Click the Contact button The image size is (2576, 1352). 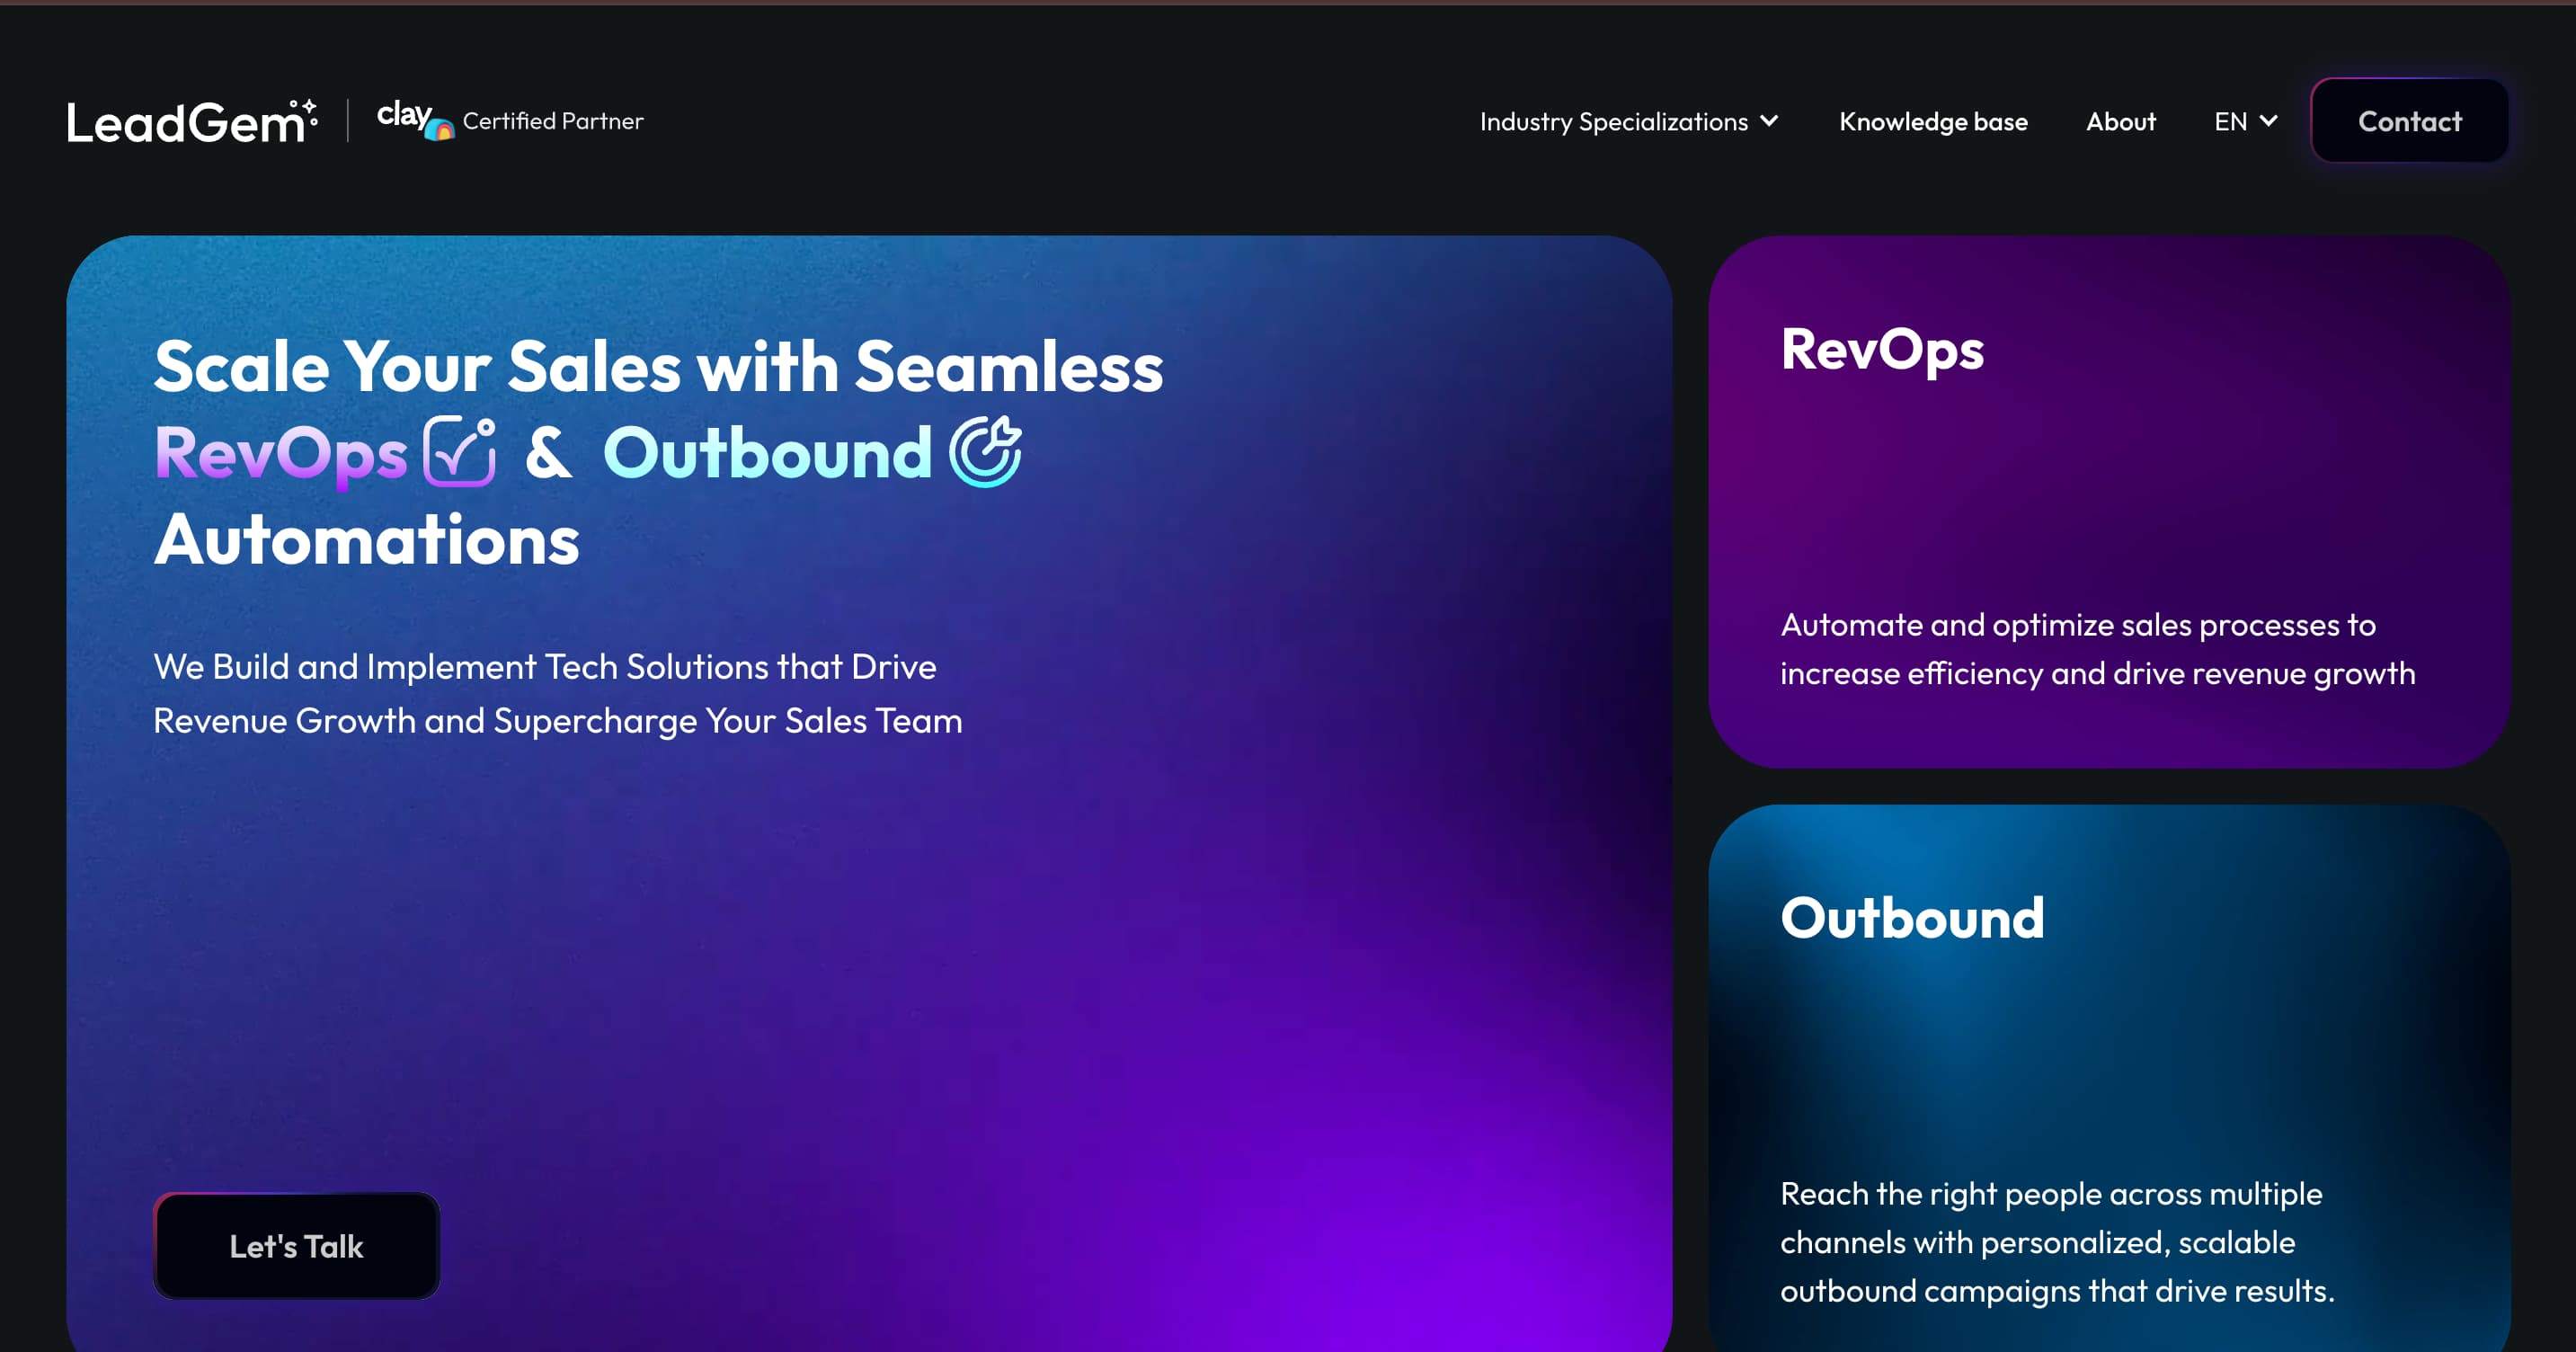click(2409, 121)
